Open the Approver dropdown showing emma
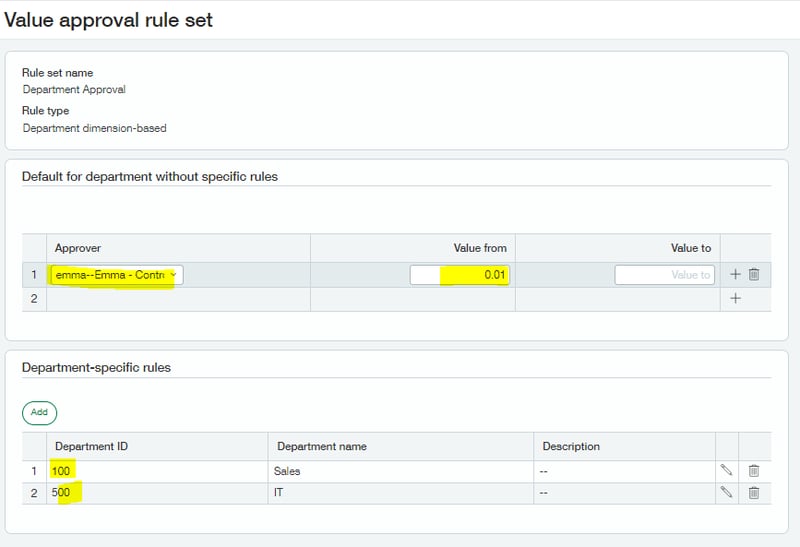 [116, 275]
